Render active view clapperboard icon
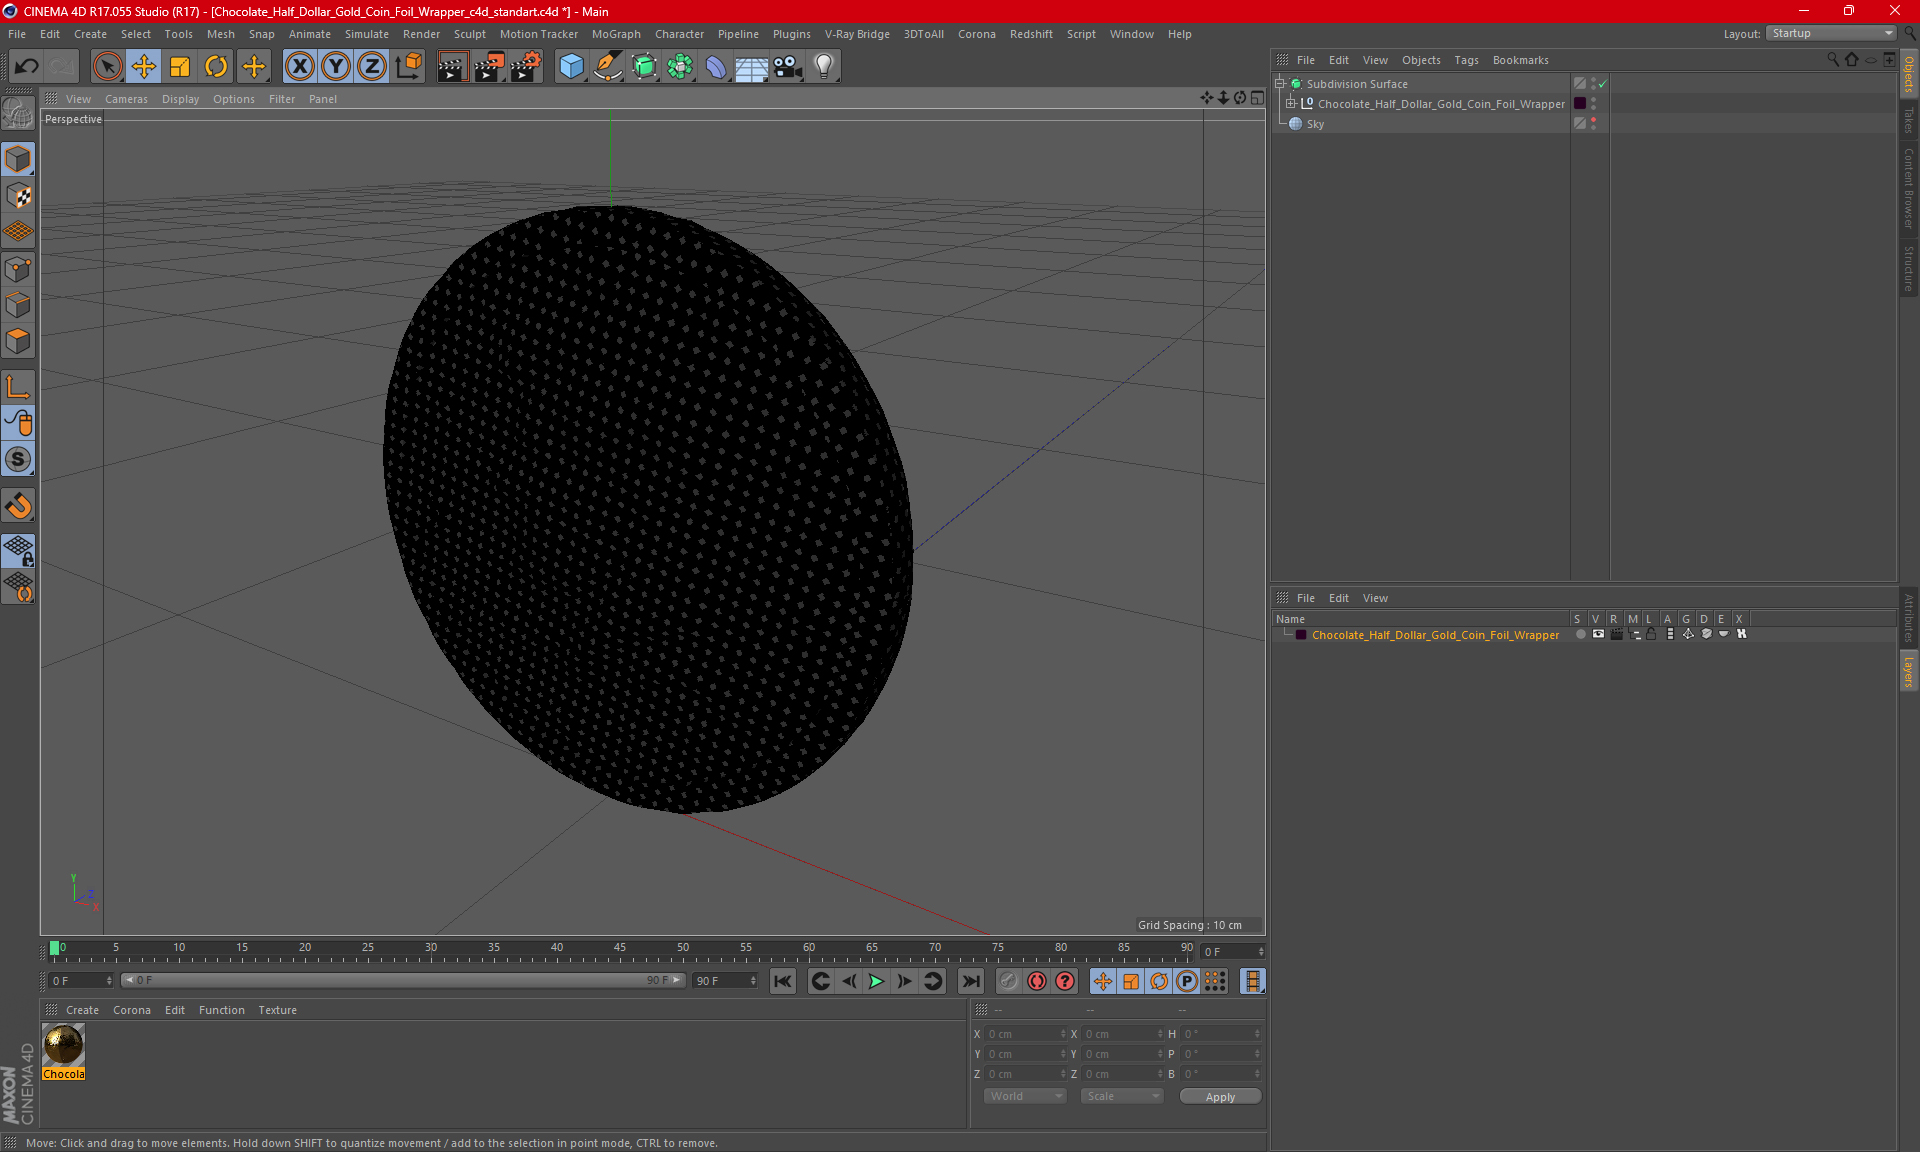 (452, 66)
